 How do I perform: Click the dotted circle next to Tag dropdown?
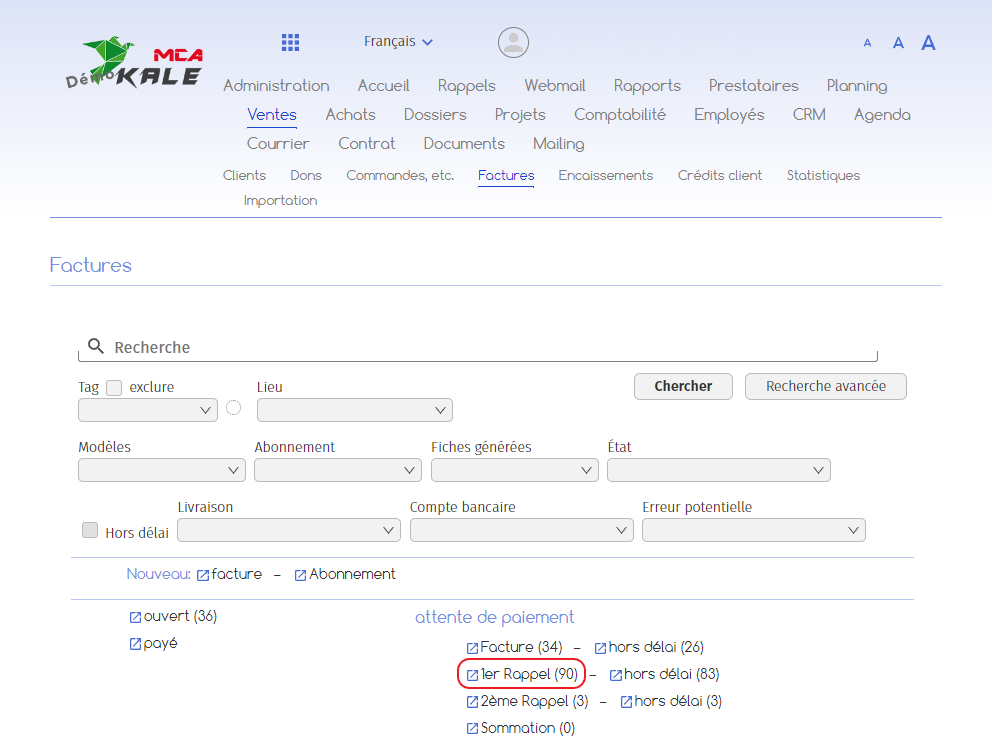[233, 408]
